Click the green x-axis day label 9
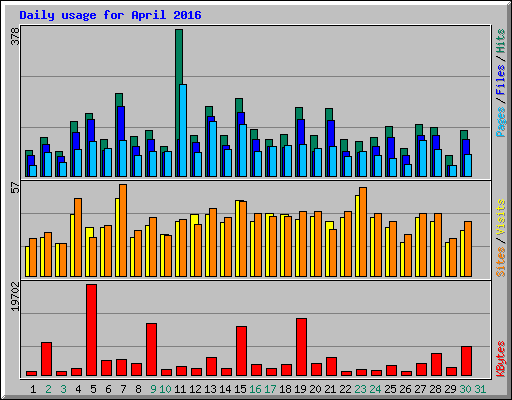Viewport: 512px width, 400px height. pyautogui.click(x=153, y=389)
